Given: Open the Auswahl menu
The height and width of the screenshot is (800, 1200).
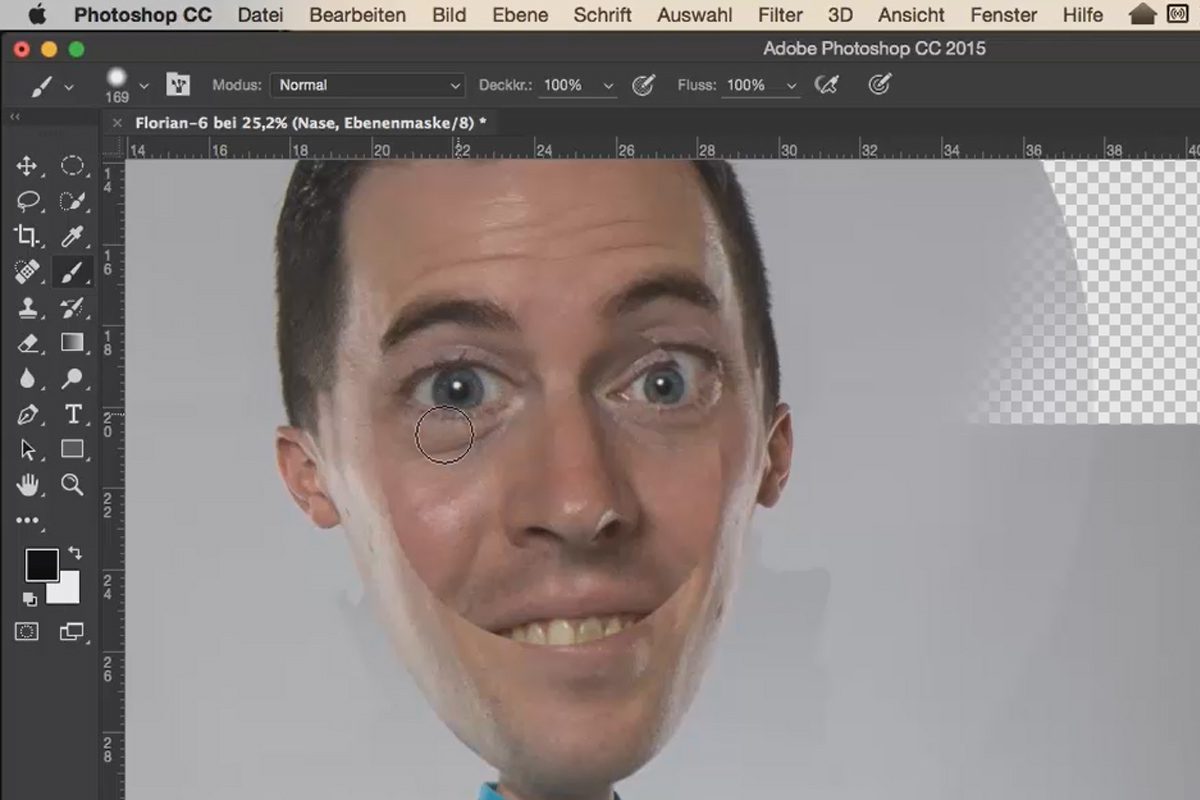Looking at the screenshot, I should [x=694, y=15].
